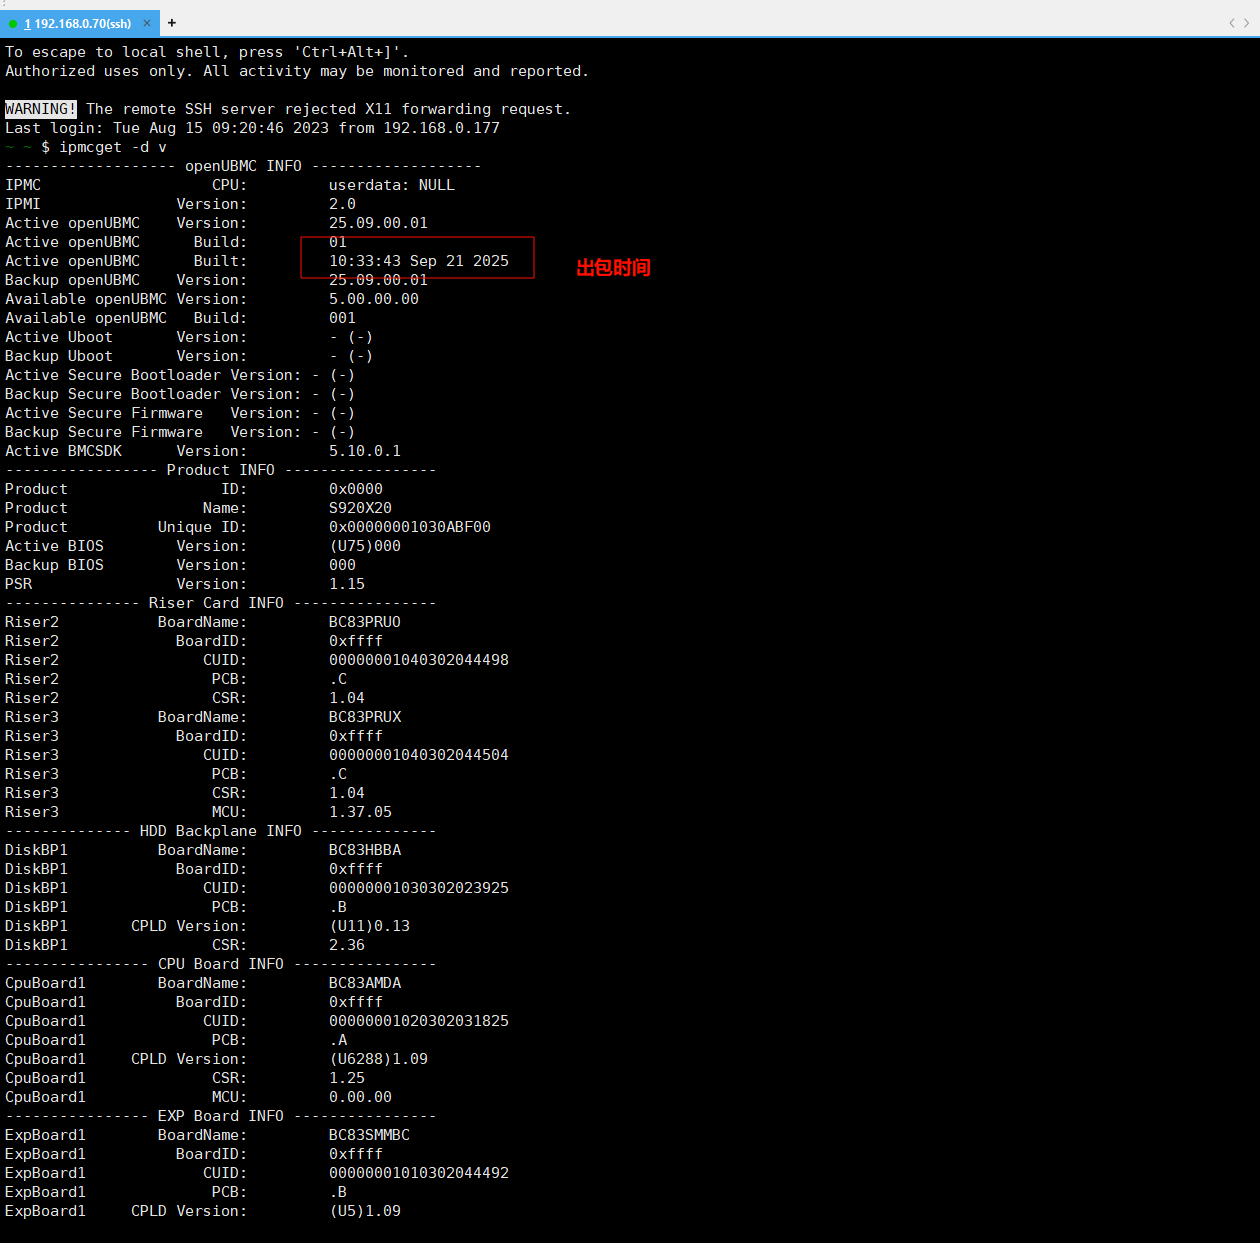Click the Active BMCSDK version 5.10.0.1
Viewport: 1260px width, 1243px height.
pos(364,451)
